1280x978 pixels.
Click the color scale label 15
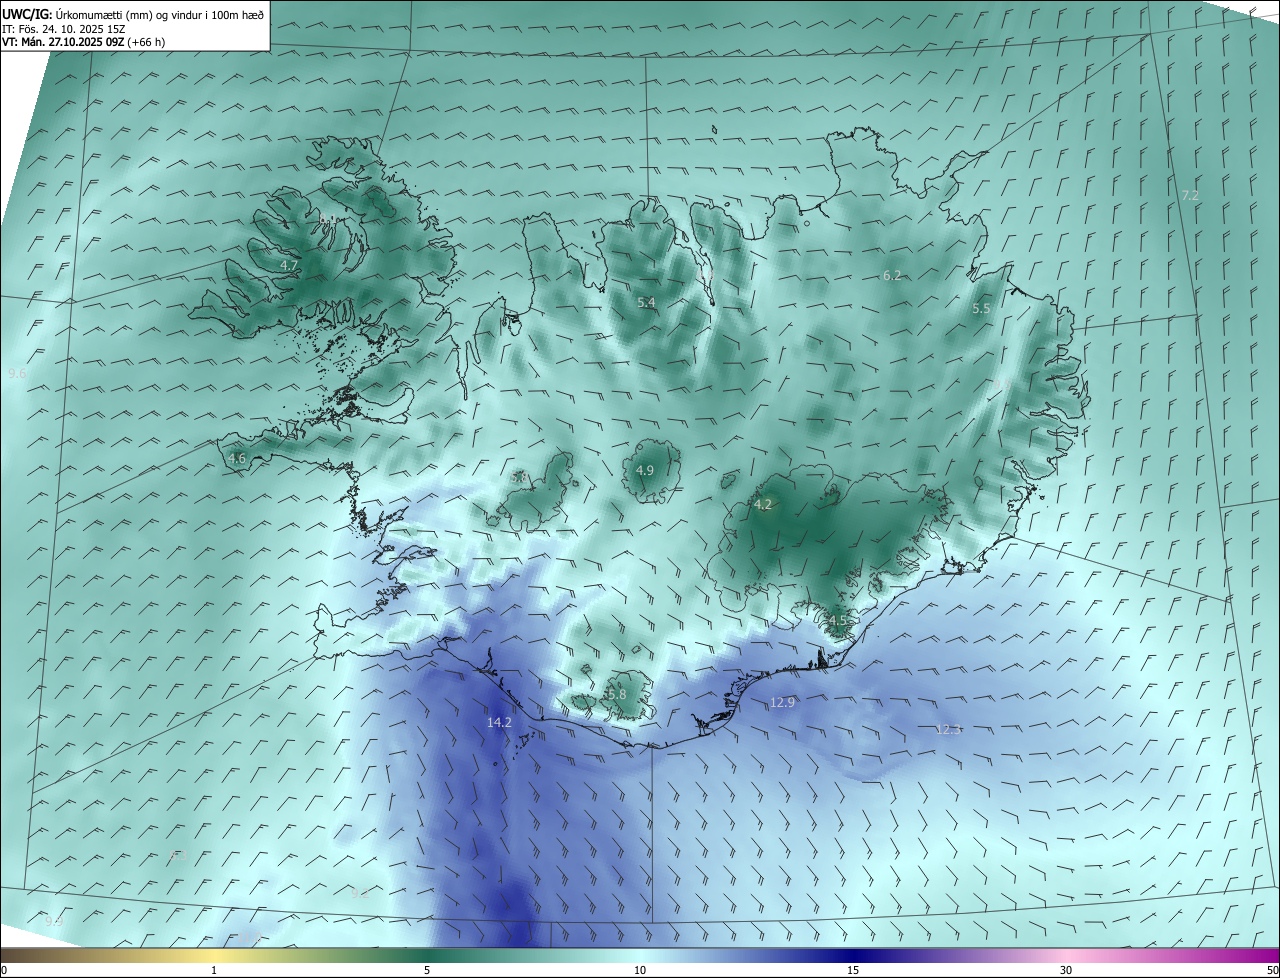click(x=853, y=970)
